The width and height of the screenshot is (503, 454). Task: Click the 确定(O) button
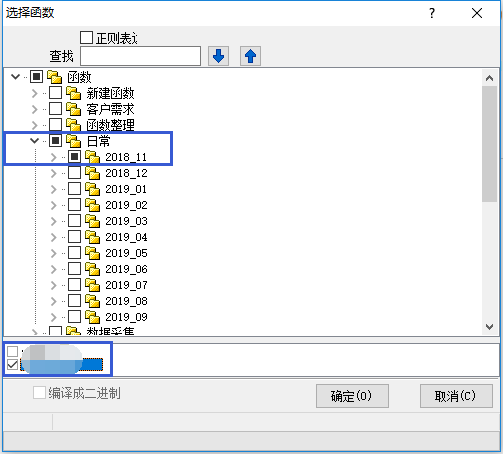(x=352, y=396)
